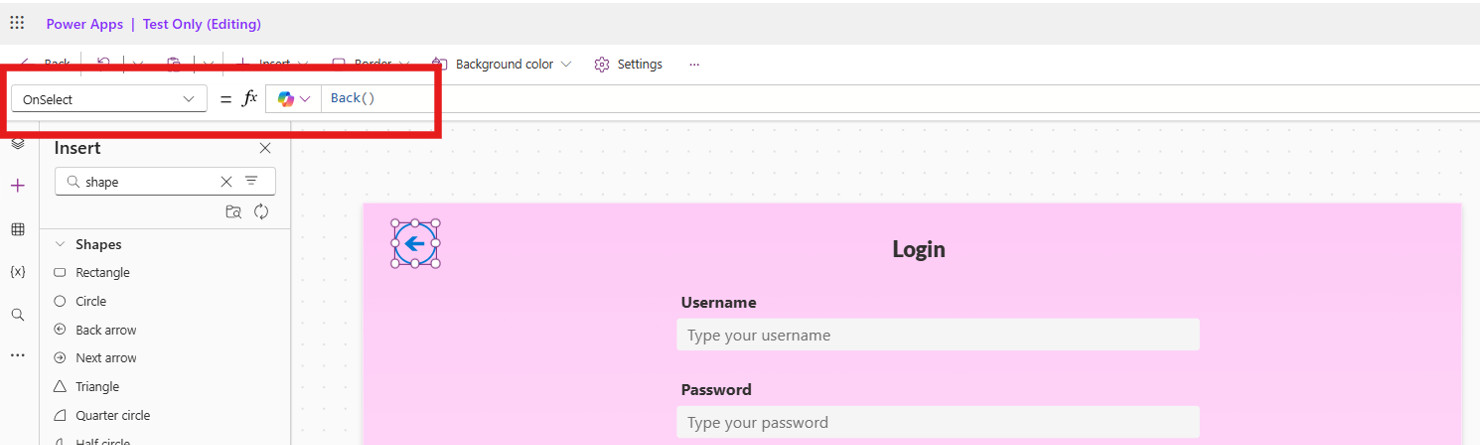Screen dimensions: 1480x445
Task: Open the filter icon in search box
Action: tap(251, 181)
